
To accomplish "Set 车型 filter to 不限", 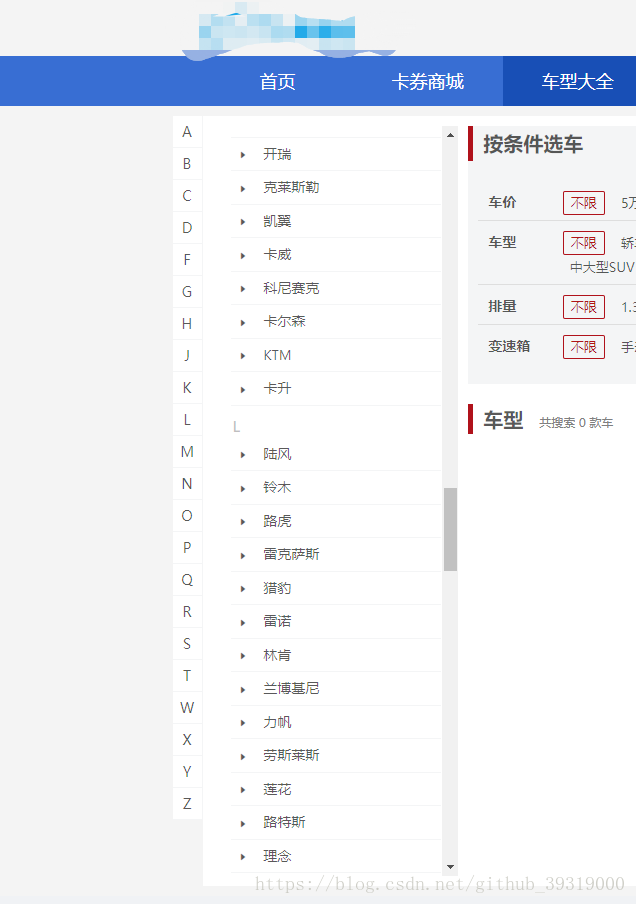I will click(584, 243).
